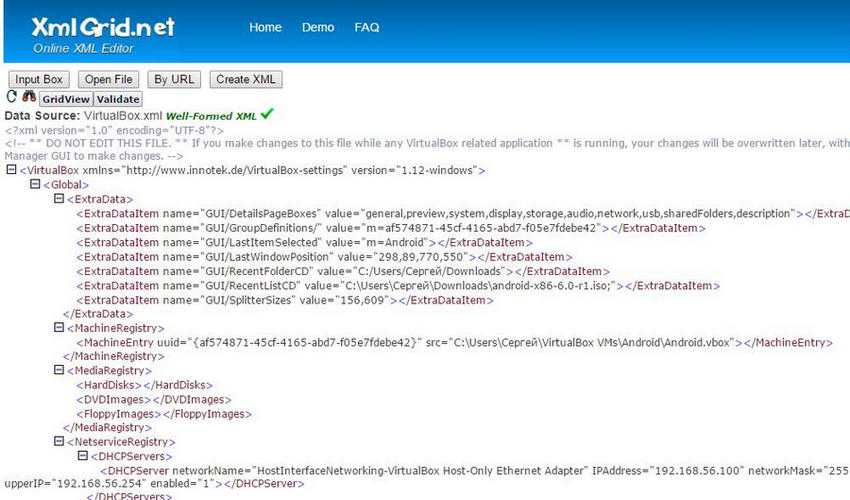This screenshot has height=500, width=850.
Task: Collapse the NetserviceRegistry node
Action: [x=59, y=441]
